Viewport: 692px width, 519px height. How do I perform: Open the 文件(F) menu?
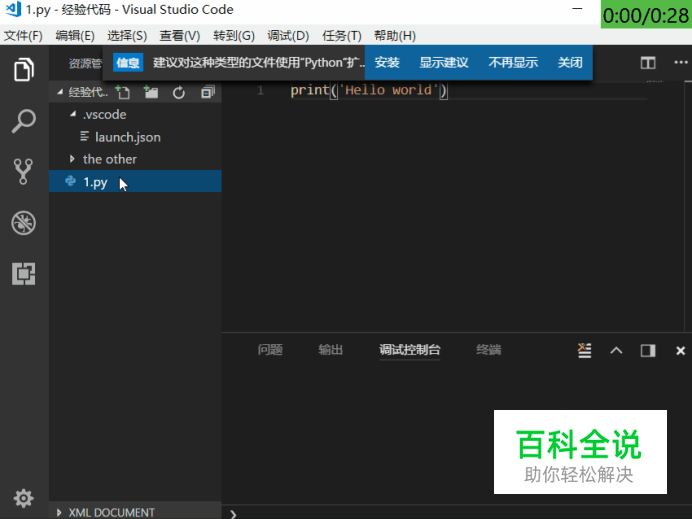[23, 36]
